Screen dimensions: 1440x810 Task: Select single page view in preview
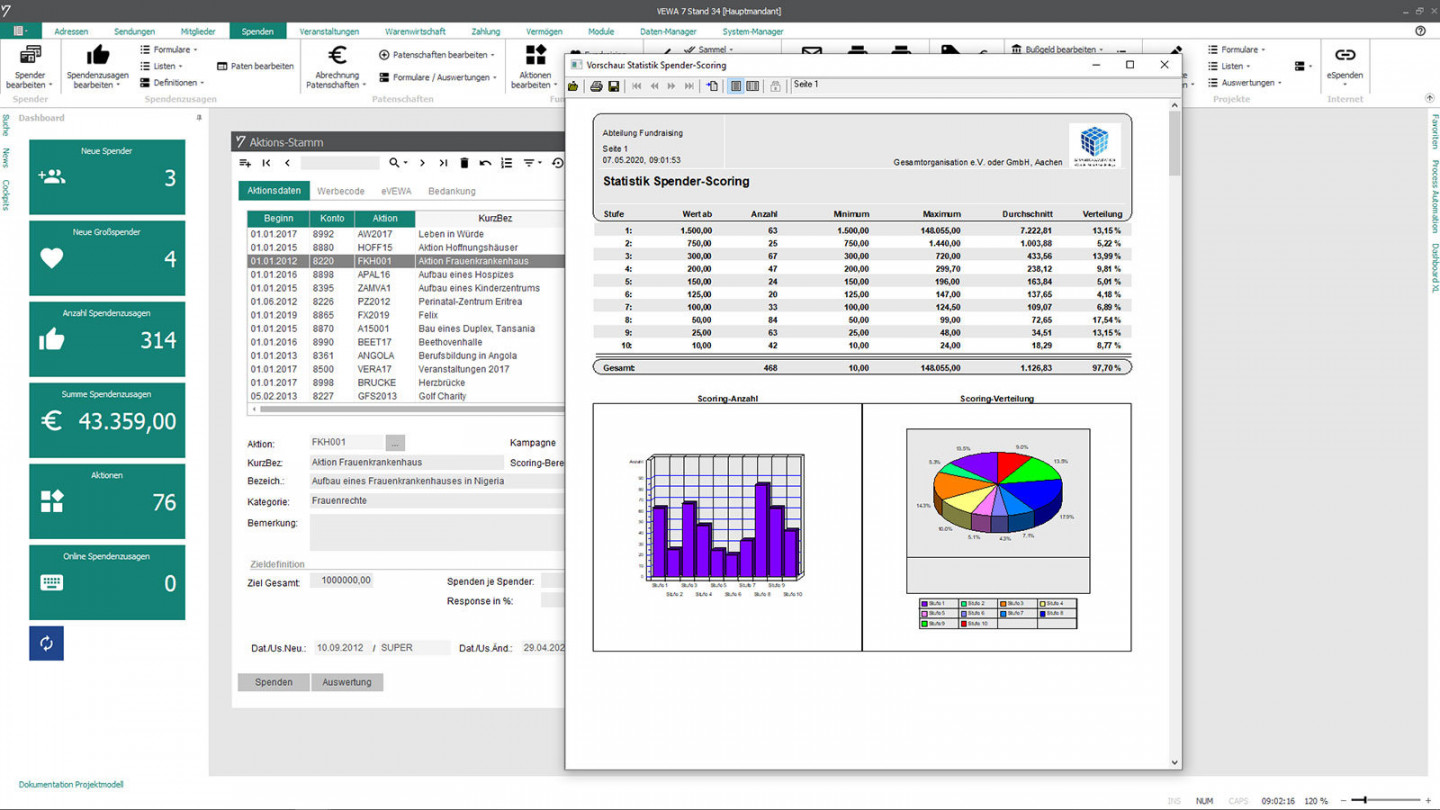[x=736, y=87]
